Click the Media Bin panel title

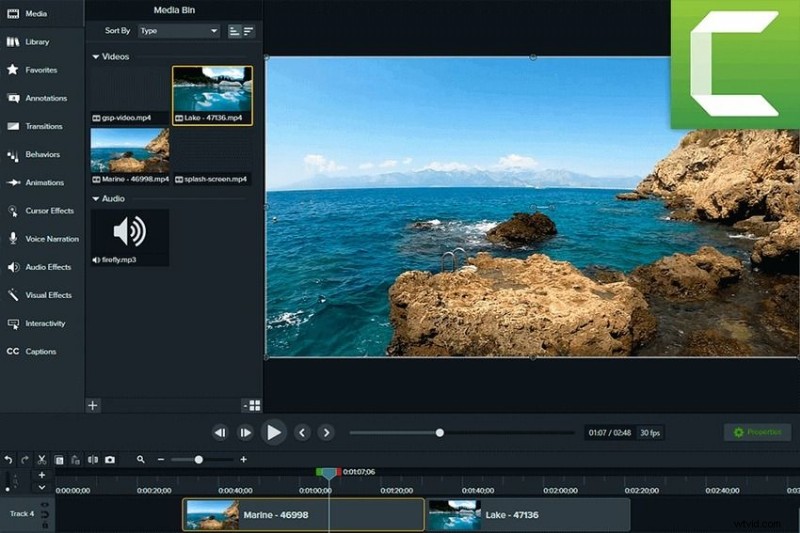click(x=174, y=10)
